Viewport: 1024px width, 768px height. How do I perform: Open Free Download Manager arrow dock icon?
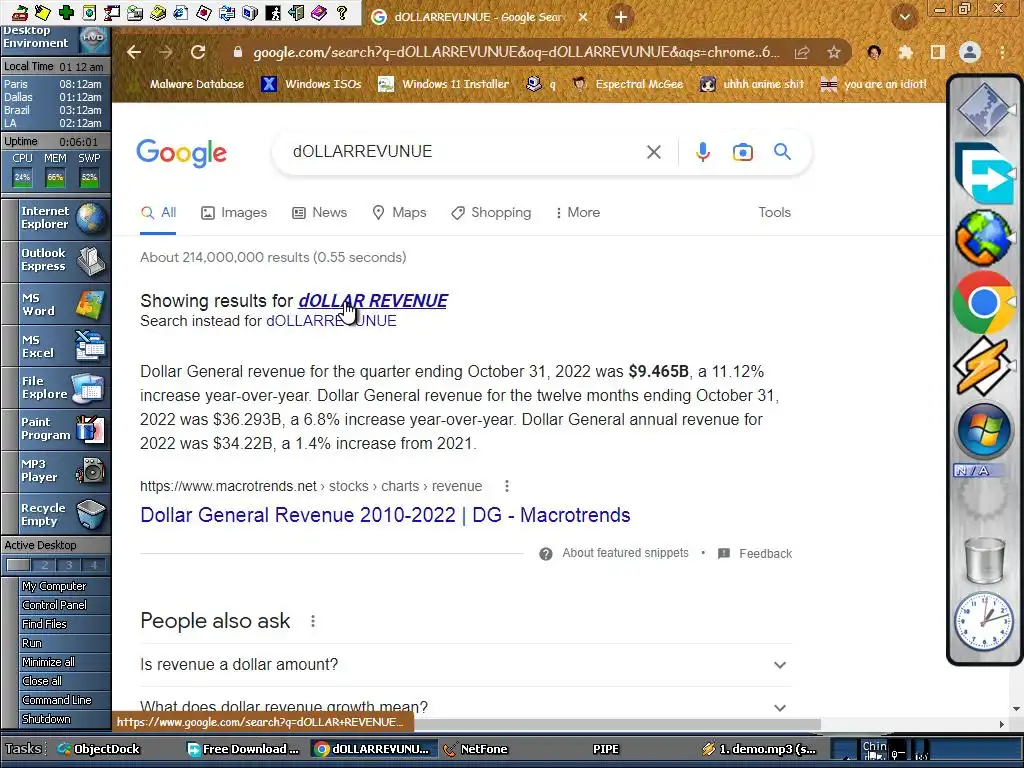984,174
